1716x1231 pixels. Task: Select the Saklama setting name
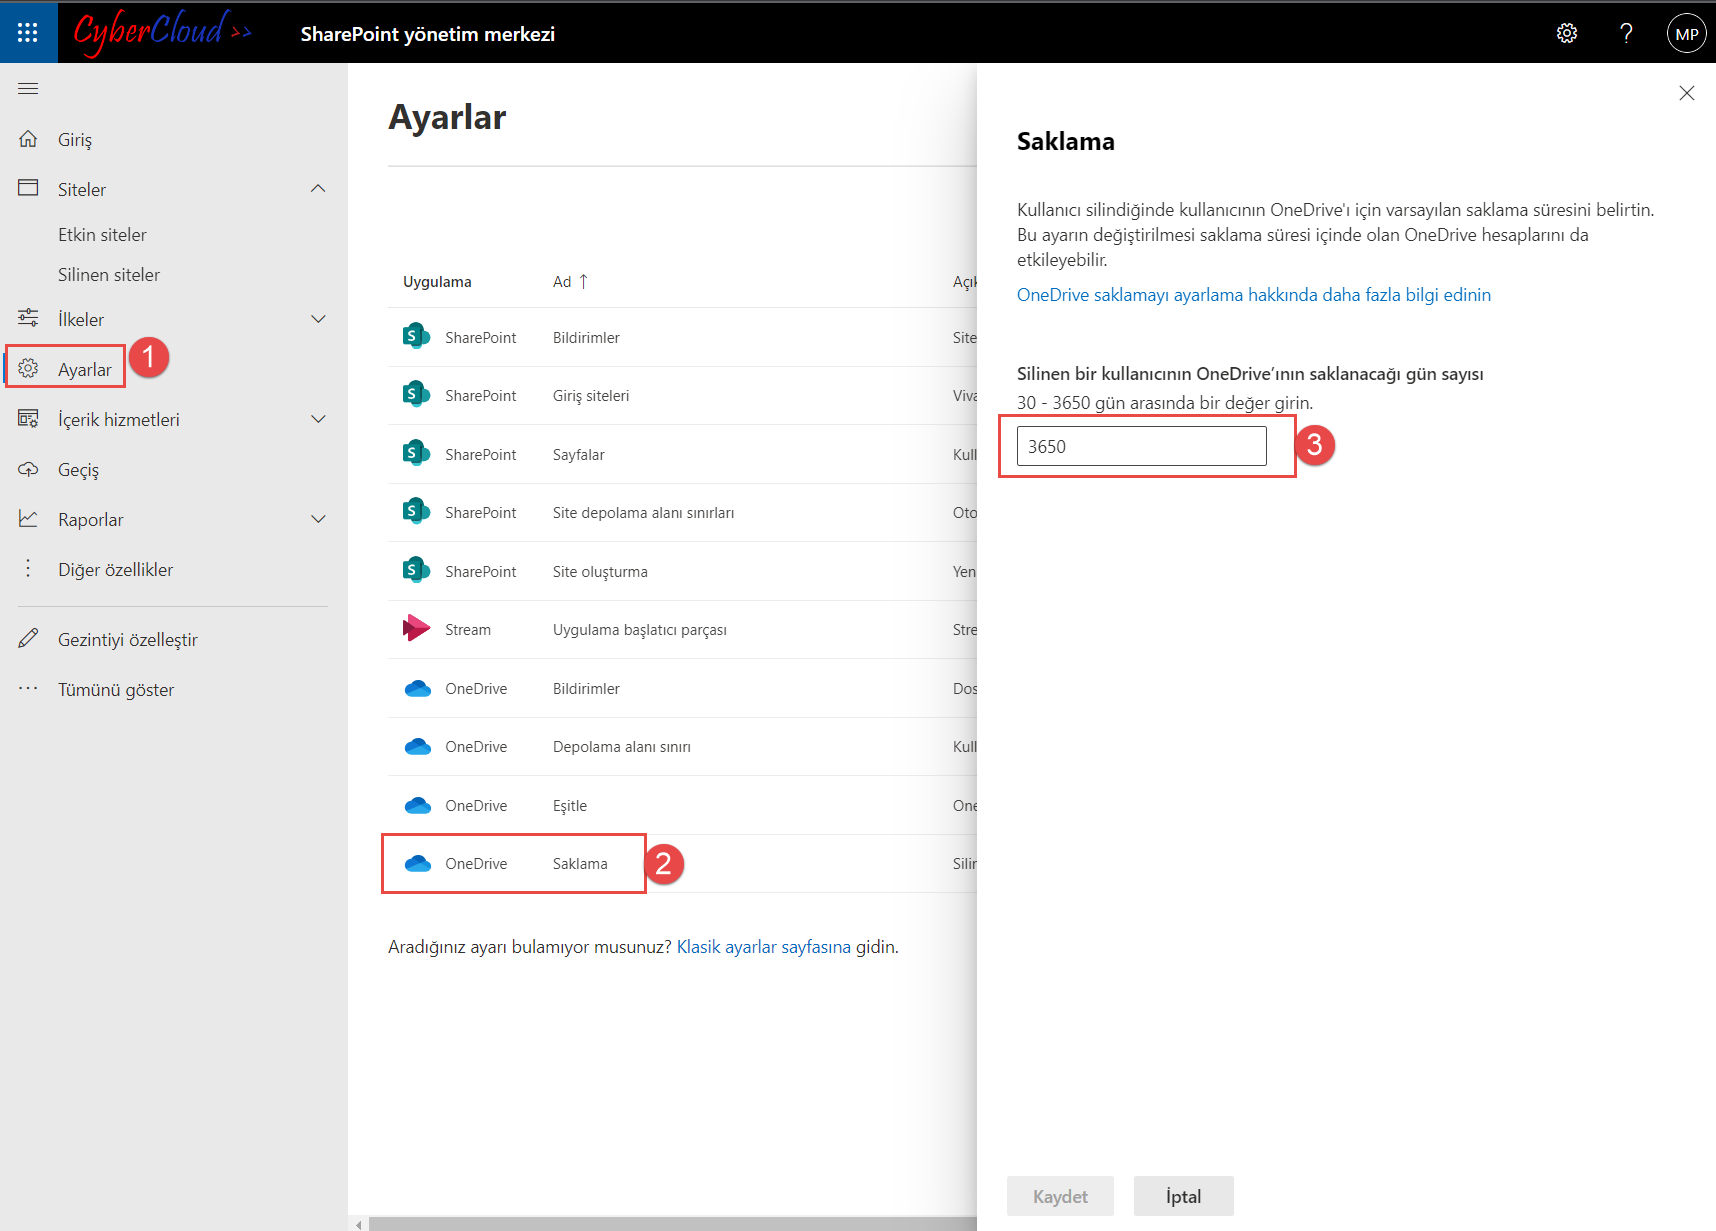[x=580, y=864]
